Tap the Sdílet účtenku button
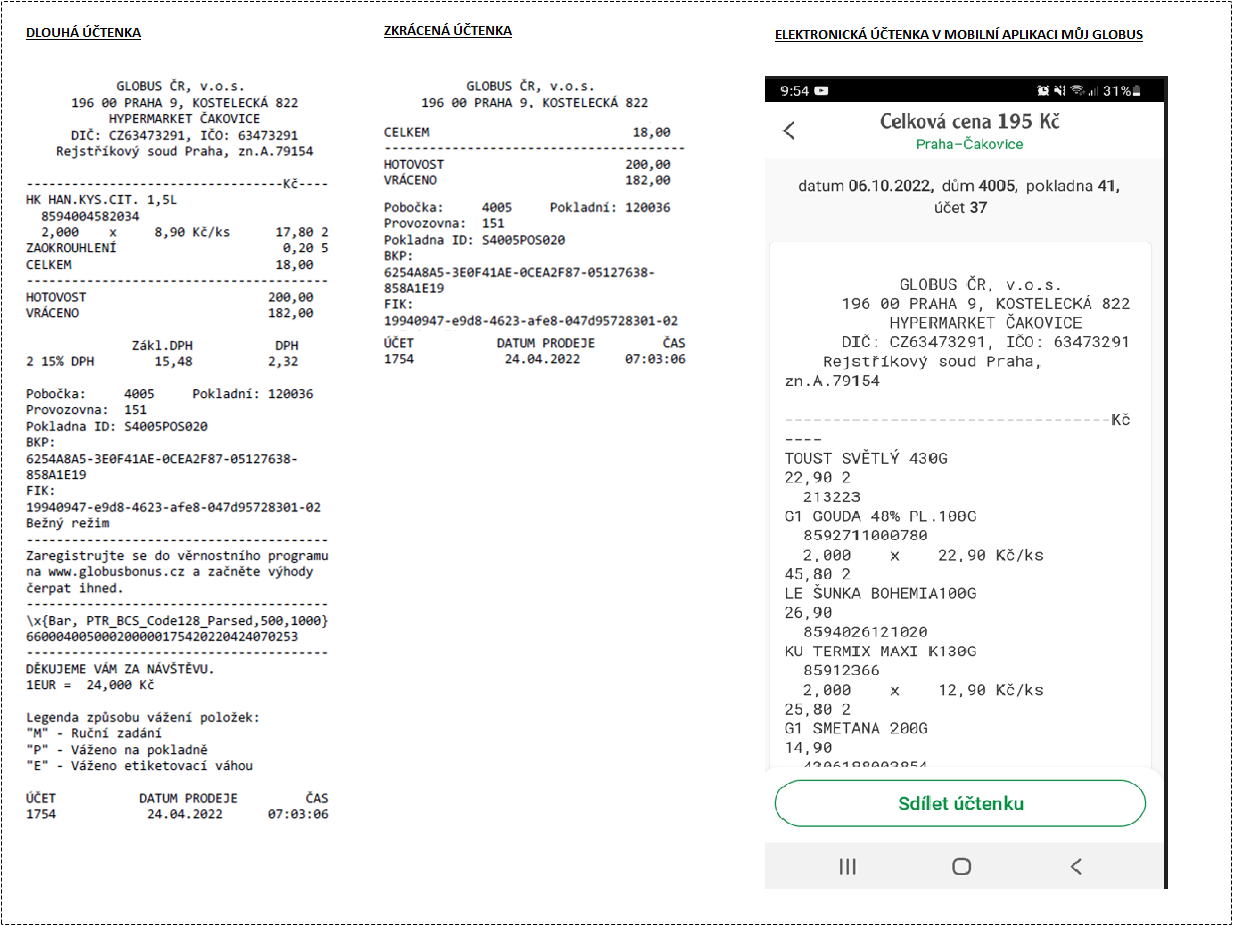The width and height of the screenshot is (1233, 926). click(x=960, y=804)
